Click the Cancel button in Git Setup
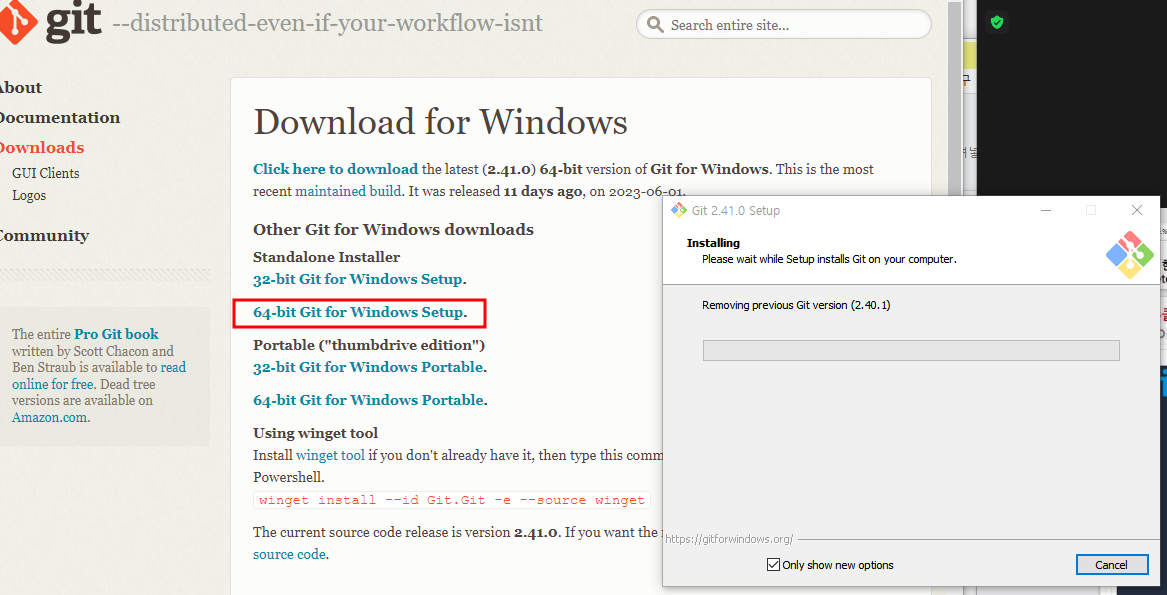This screenshot has height=595, width=1167. click(1111, 564)
